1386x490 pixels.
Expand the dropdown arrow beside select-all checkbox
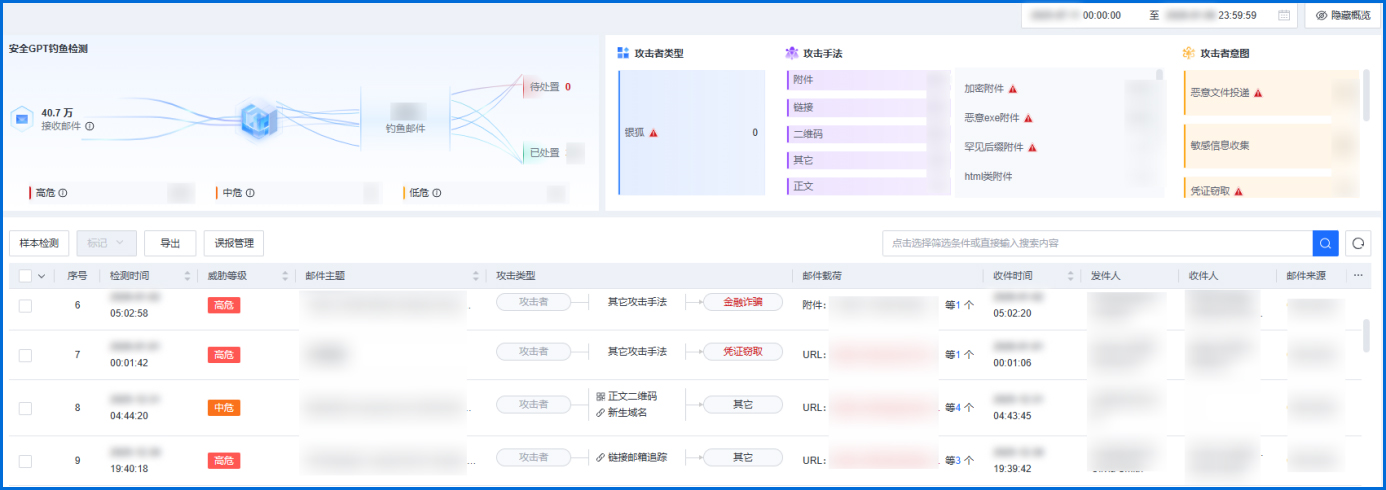[x=42, y=276]
